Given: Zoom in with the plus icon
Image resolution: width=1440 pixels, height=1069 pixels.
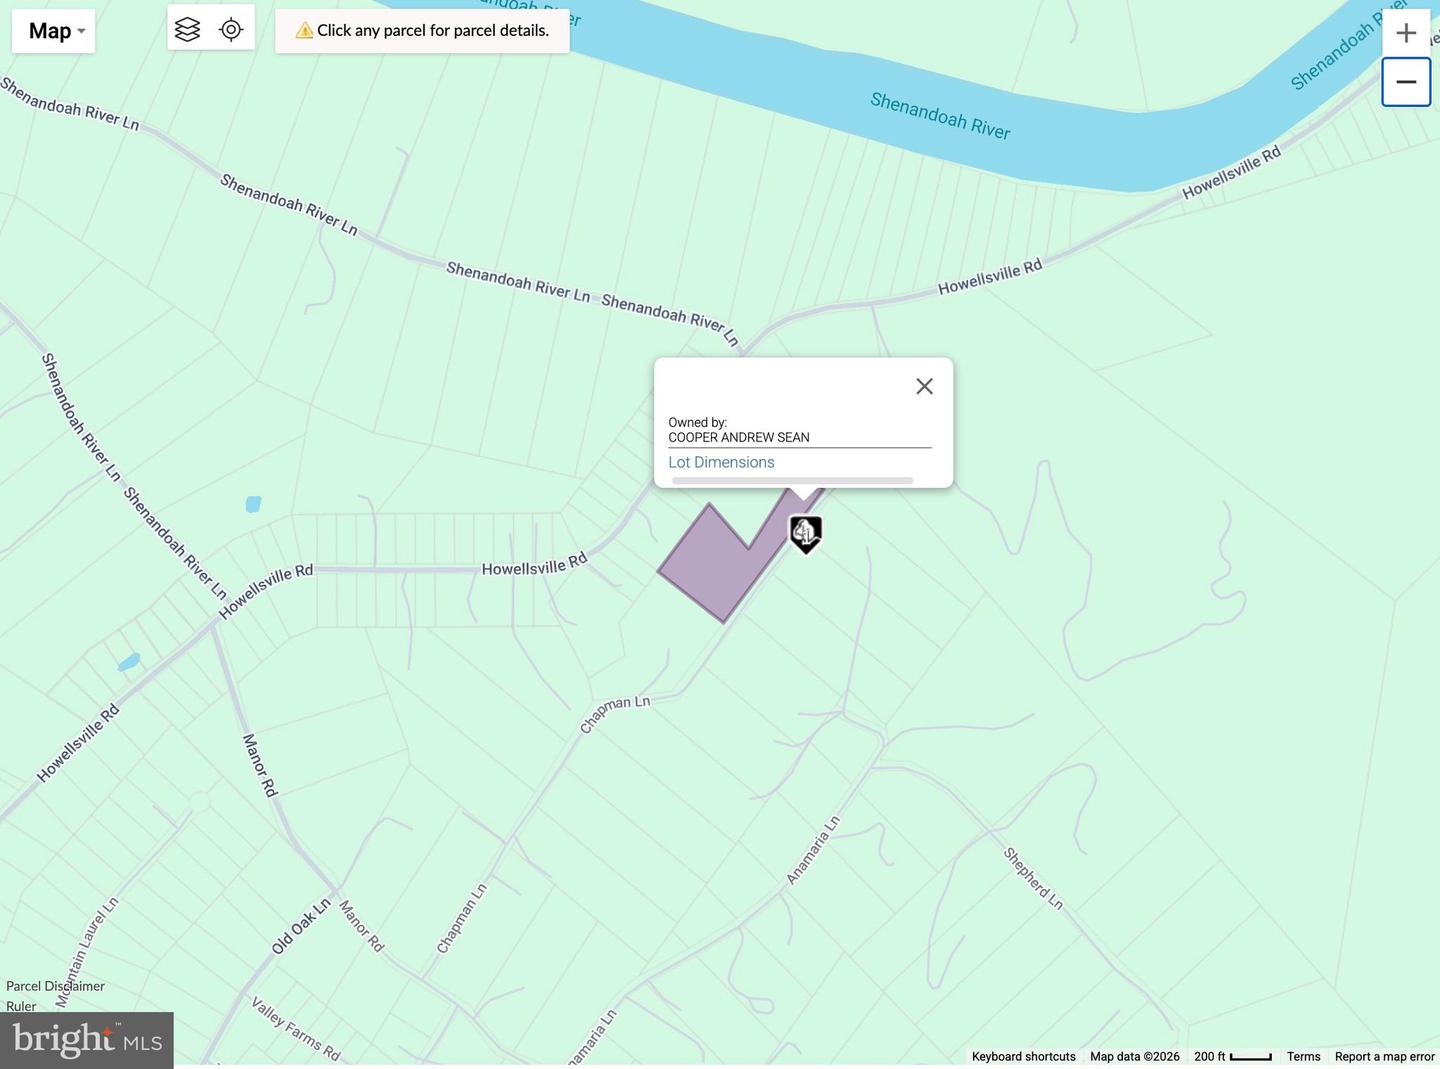Looking at the screenshot, I should (1406, 32).
